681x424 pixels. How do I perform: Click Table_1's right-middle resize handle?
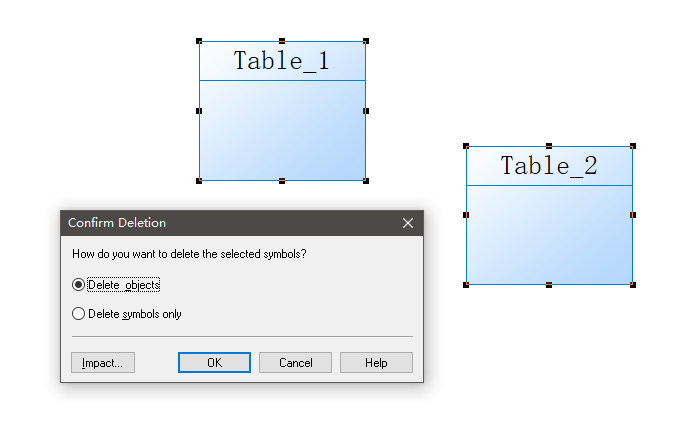366,111
